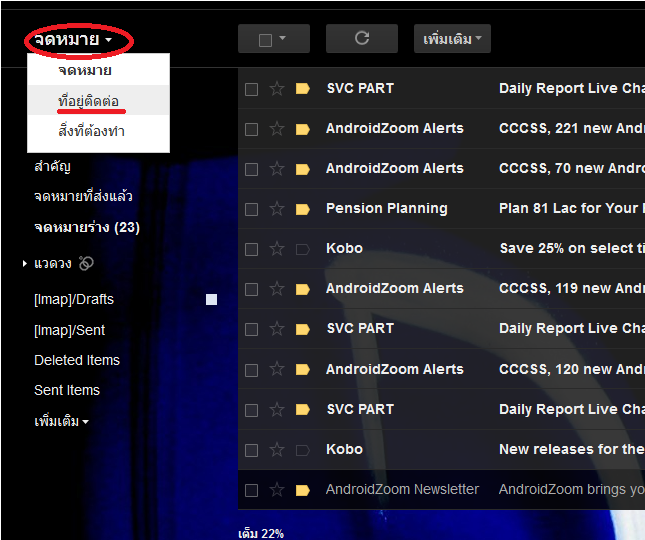Toggle importance marker on AndroidZoom 221 new email
This screenshot has width=645, height=540.
coord(303,129)
